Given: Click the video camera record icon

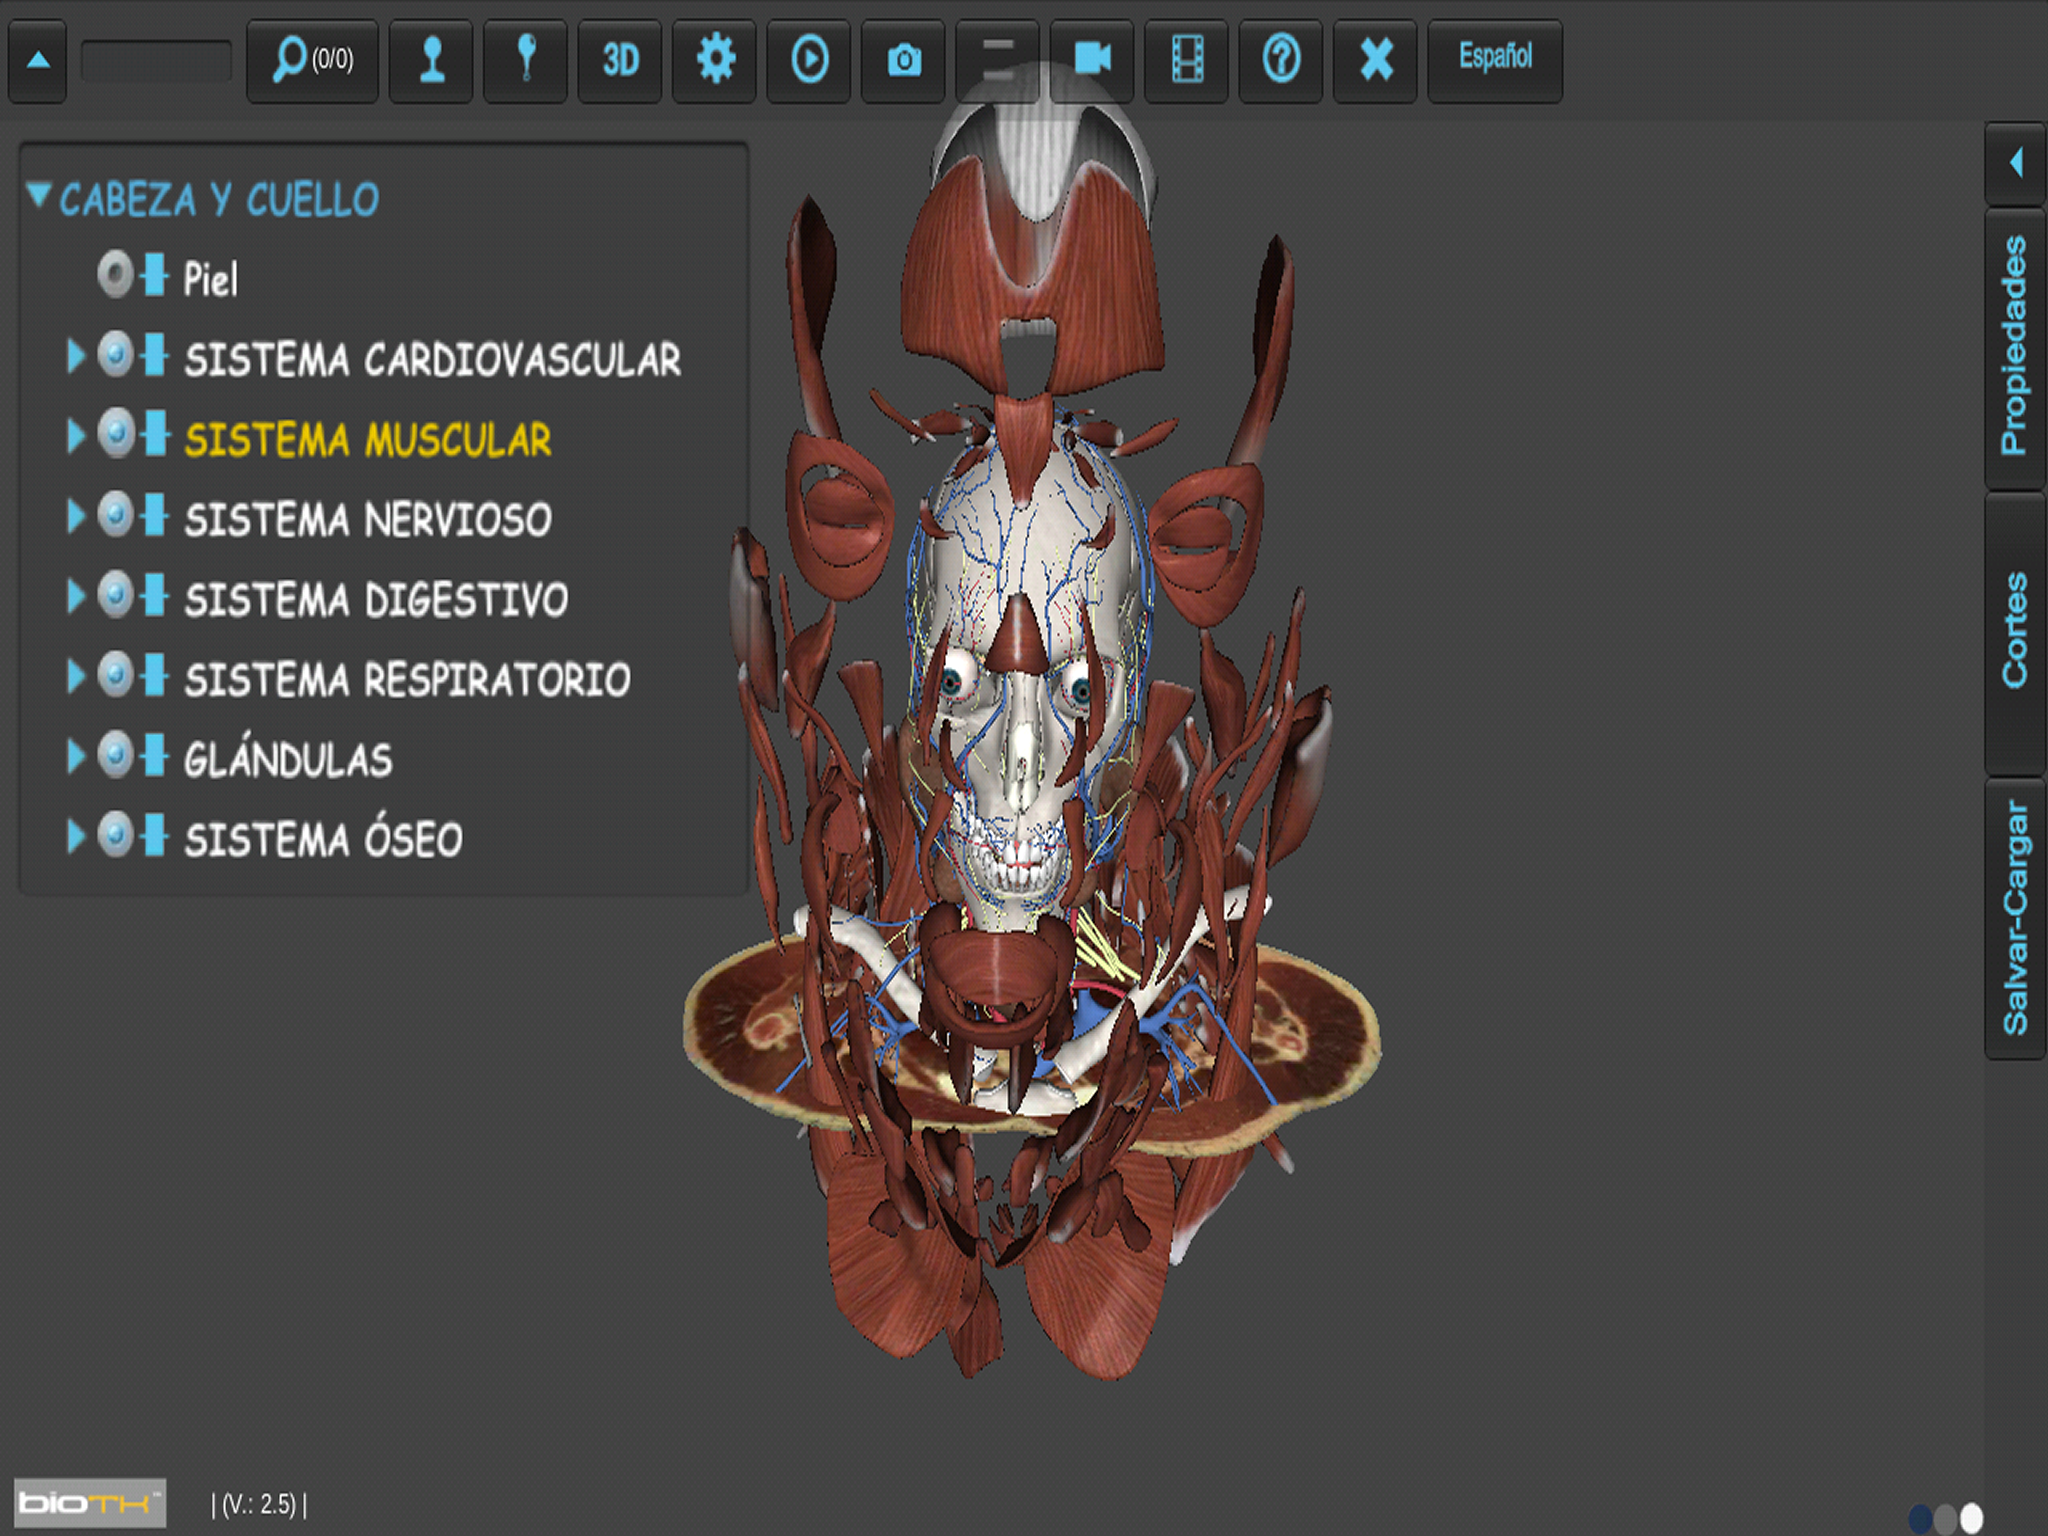Looking at the screenshot, I should tap(1092, 58).
